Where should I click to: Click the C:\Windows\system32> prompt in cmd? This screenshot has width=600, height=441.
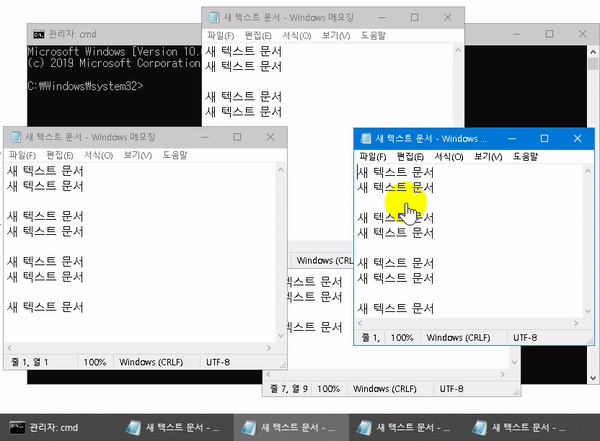85,86
